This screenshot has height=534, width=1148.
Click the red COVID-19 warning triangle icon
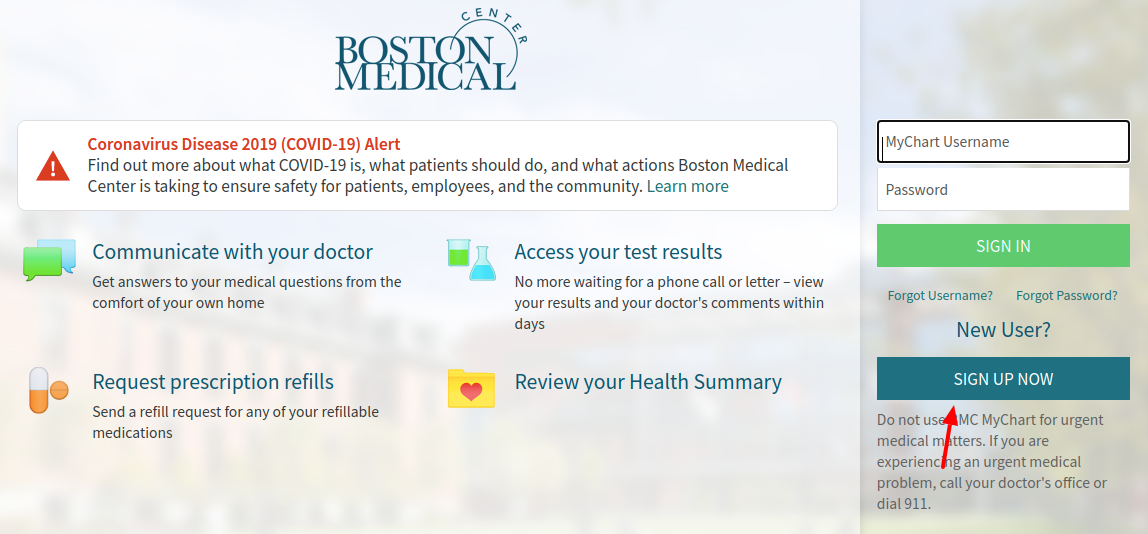click(53, 166)
